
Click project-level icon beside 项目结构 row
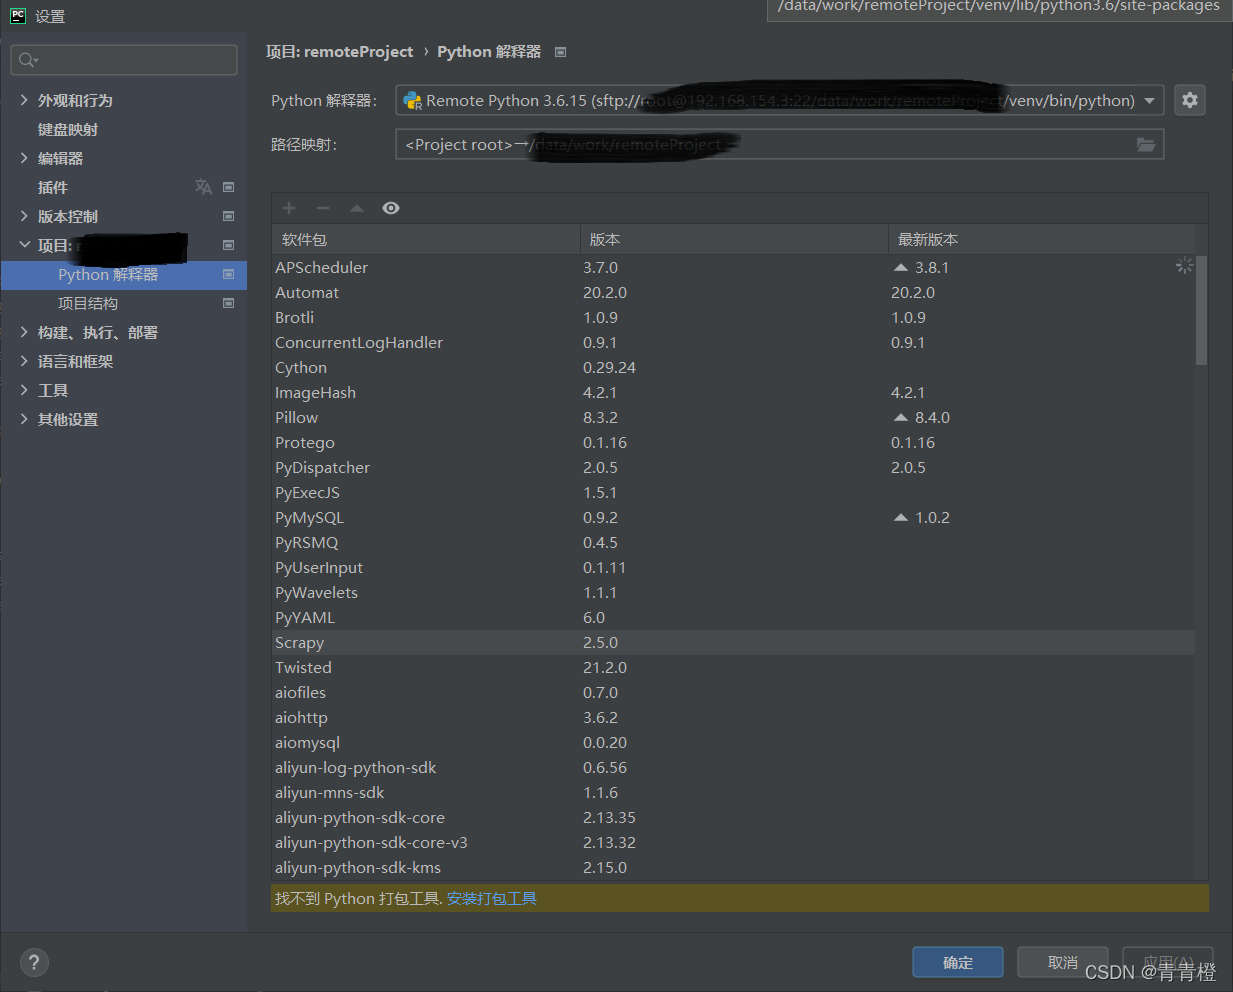228,303
